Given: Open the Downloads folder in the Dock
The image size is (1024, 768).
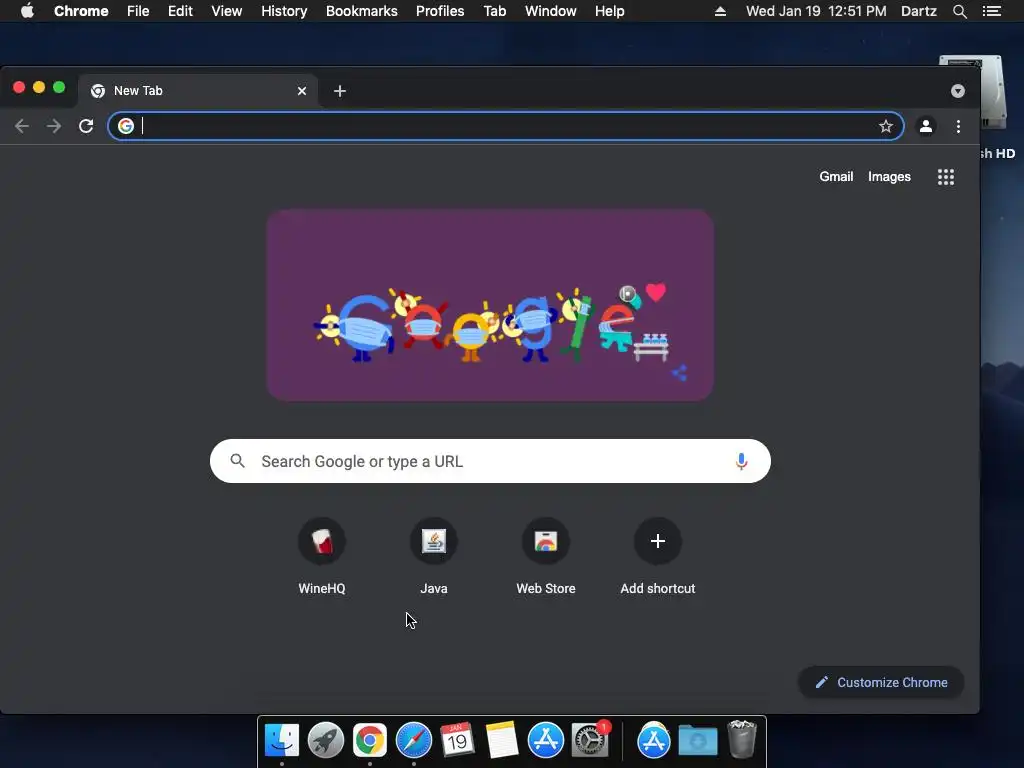Looking at the screenshot, I should 697,741.
